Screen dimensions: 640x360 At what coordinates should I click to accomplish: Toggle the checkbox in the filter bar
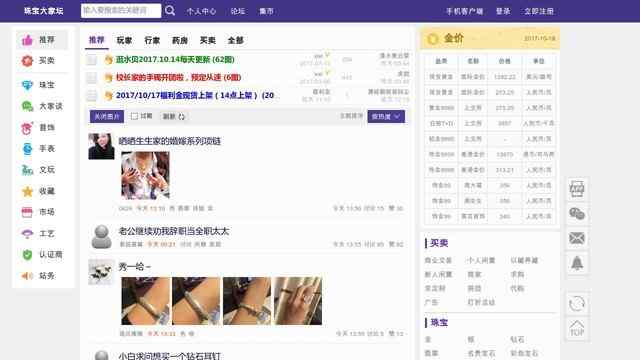coord(134,116)
